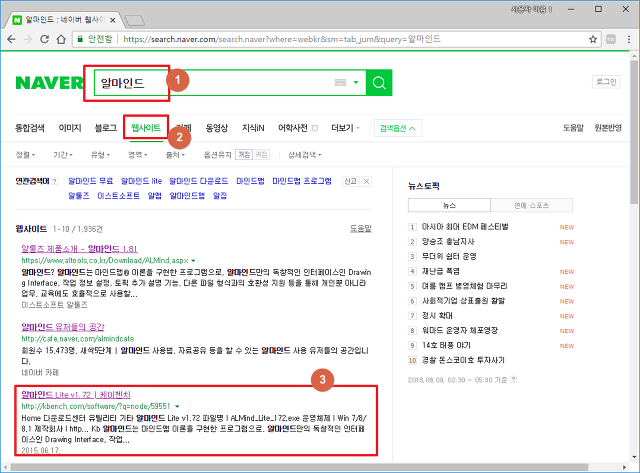This screenshot has height=473, width=640.
Task: Click the question mark after 기준 timestamp
Action: coord(513,380)
